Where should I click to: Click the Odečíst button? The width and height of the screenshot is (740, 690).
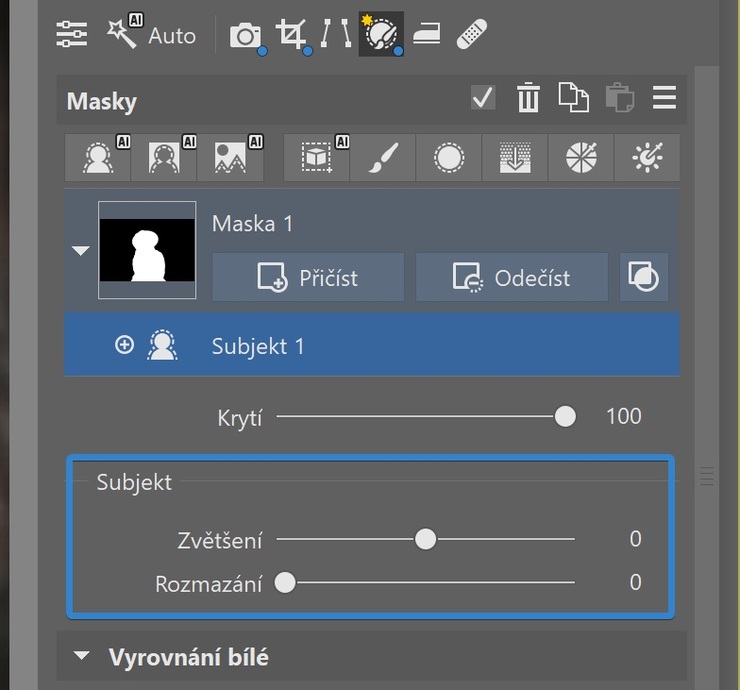pyautogui.click(x=512, y=277)
